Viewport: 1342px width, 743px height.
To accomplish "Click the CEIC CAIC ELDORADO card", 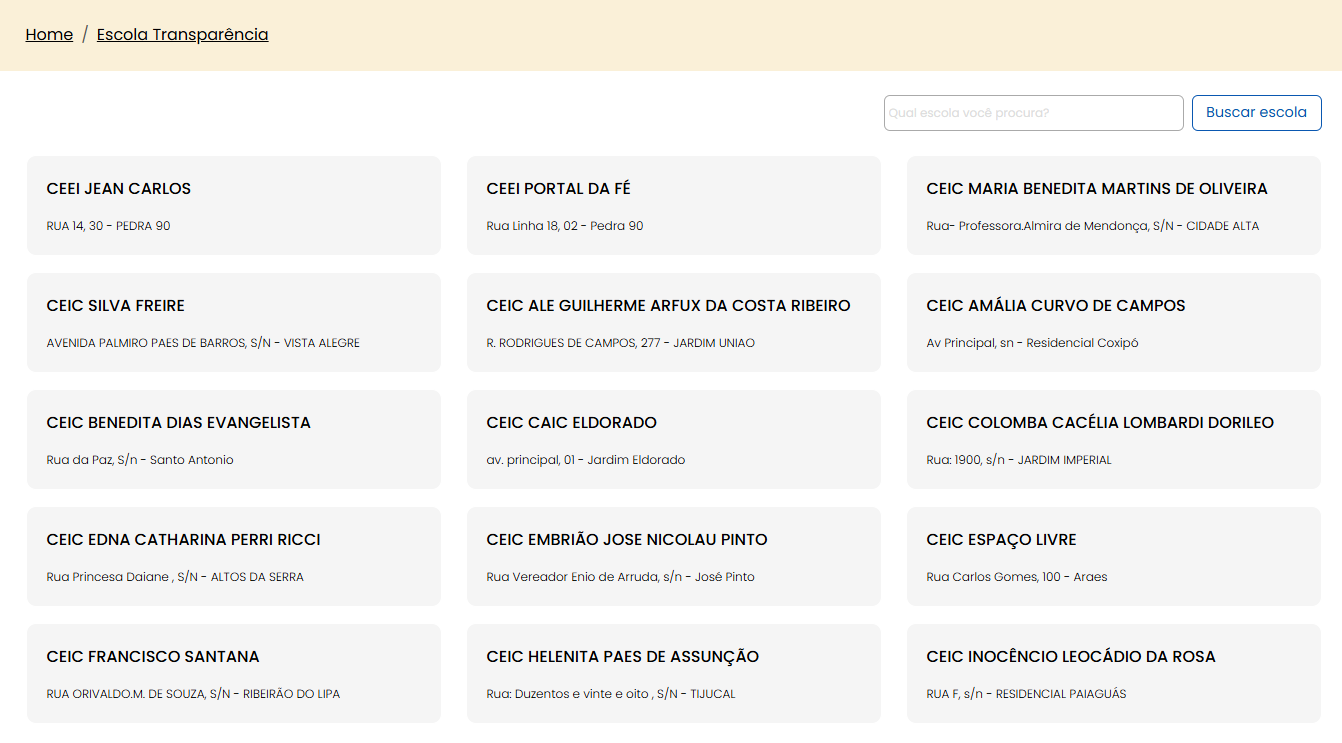I will [x=673, y=439].
